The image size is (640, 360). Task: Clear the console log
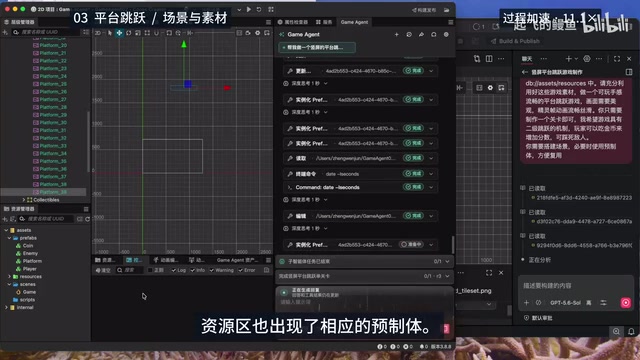pos(103,270)
